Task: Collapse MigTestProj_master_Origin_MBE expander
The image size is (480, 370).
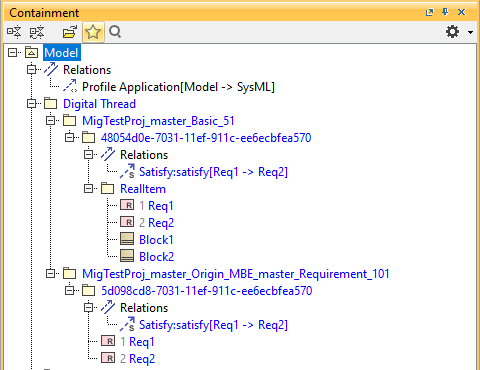Action: click(51, 274)
